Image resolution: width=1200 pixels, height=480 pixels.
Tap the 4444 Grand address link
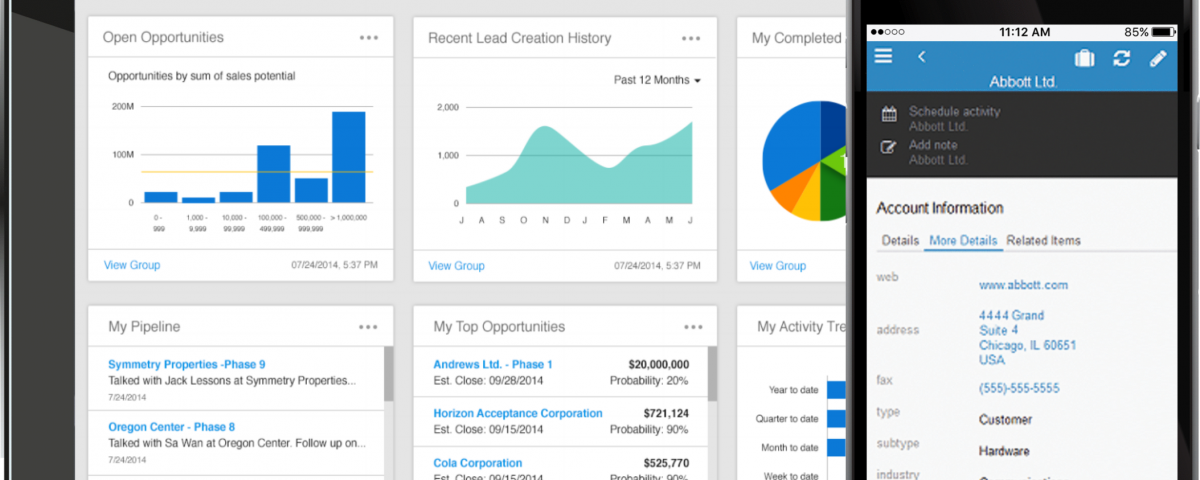[1027, 337]
